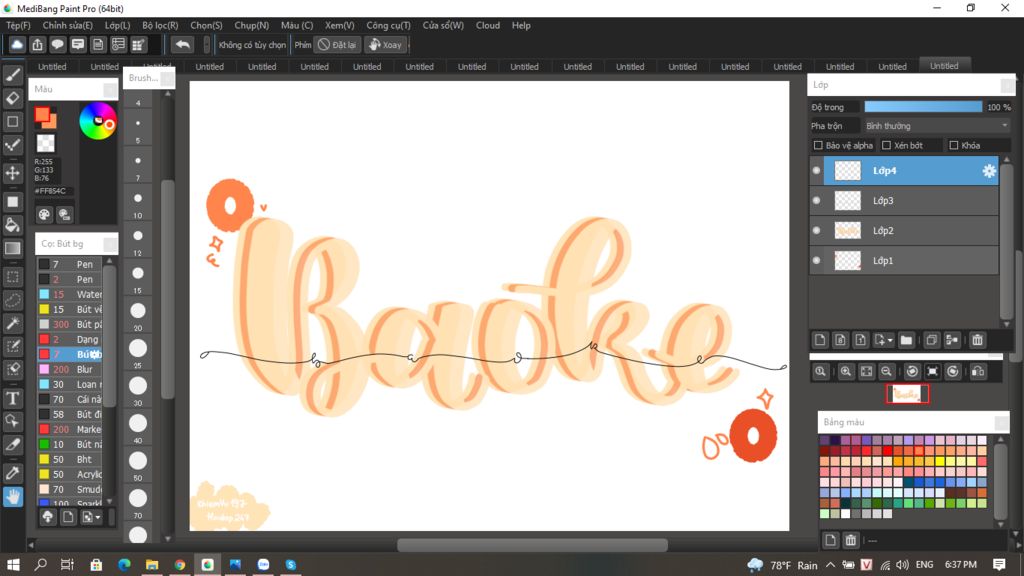The width and height of the screenshot is (1024, 576).
Task: Toggle Xén bớt checkbox
Action: tap(886, 145)
